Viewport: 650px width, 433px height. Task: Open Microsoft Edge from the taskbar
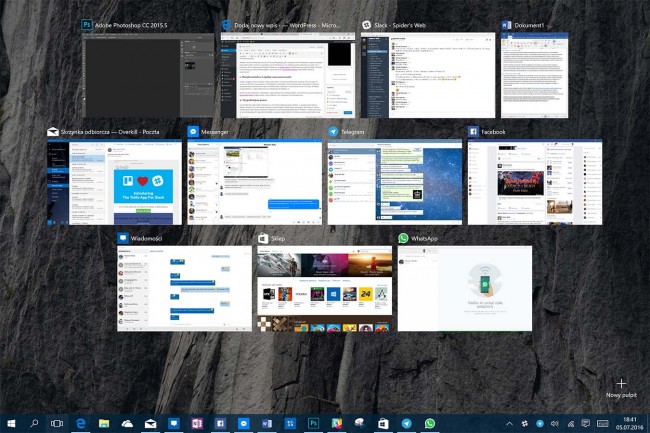click(80, 423)
